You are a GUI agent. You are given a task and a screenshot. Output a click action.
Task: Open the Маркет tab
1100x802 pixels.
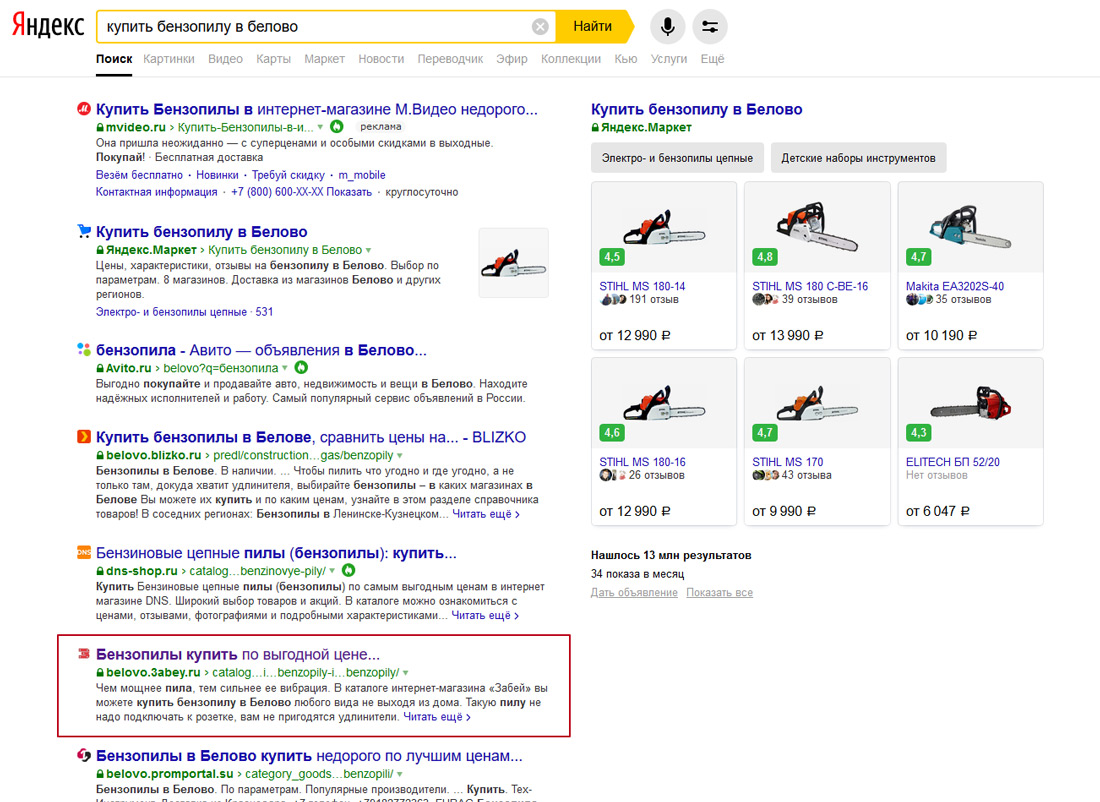point(324,59)
